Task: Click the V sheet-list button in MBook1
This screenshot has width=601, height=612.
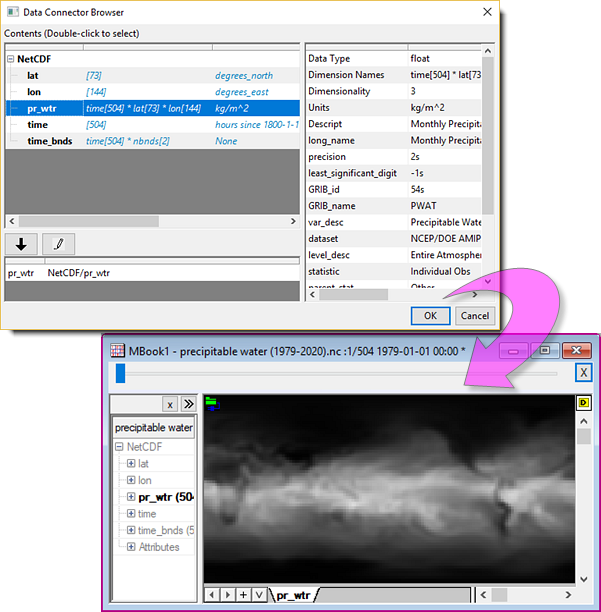Action: pyautogui.click(x=259, y=595)
